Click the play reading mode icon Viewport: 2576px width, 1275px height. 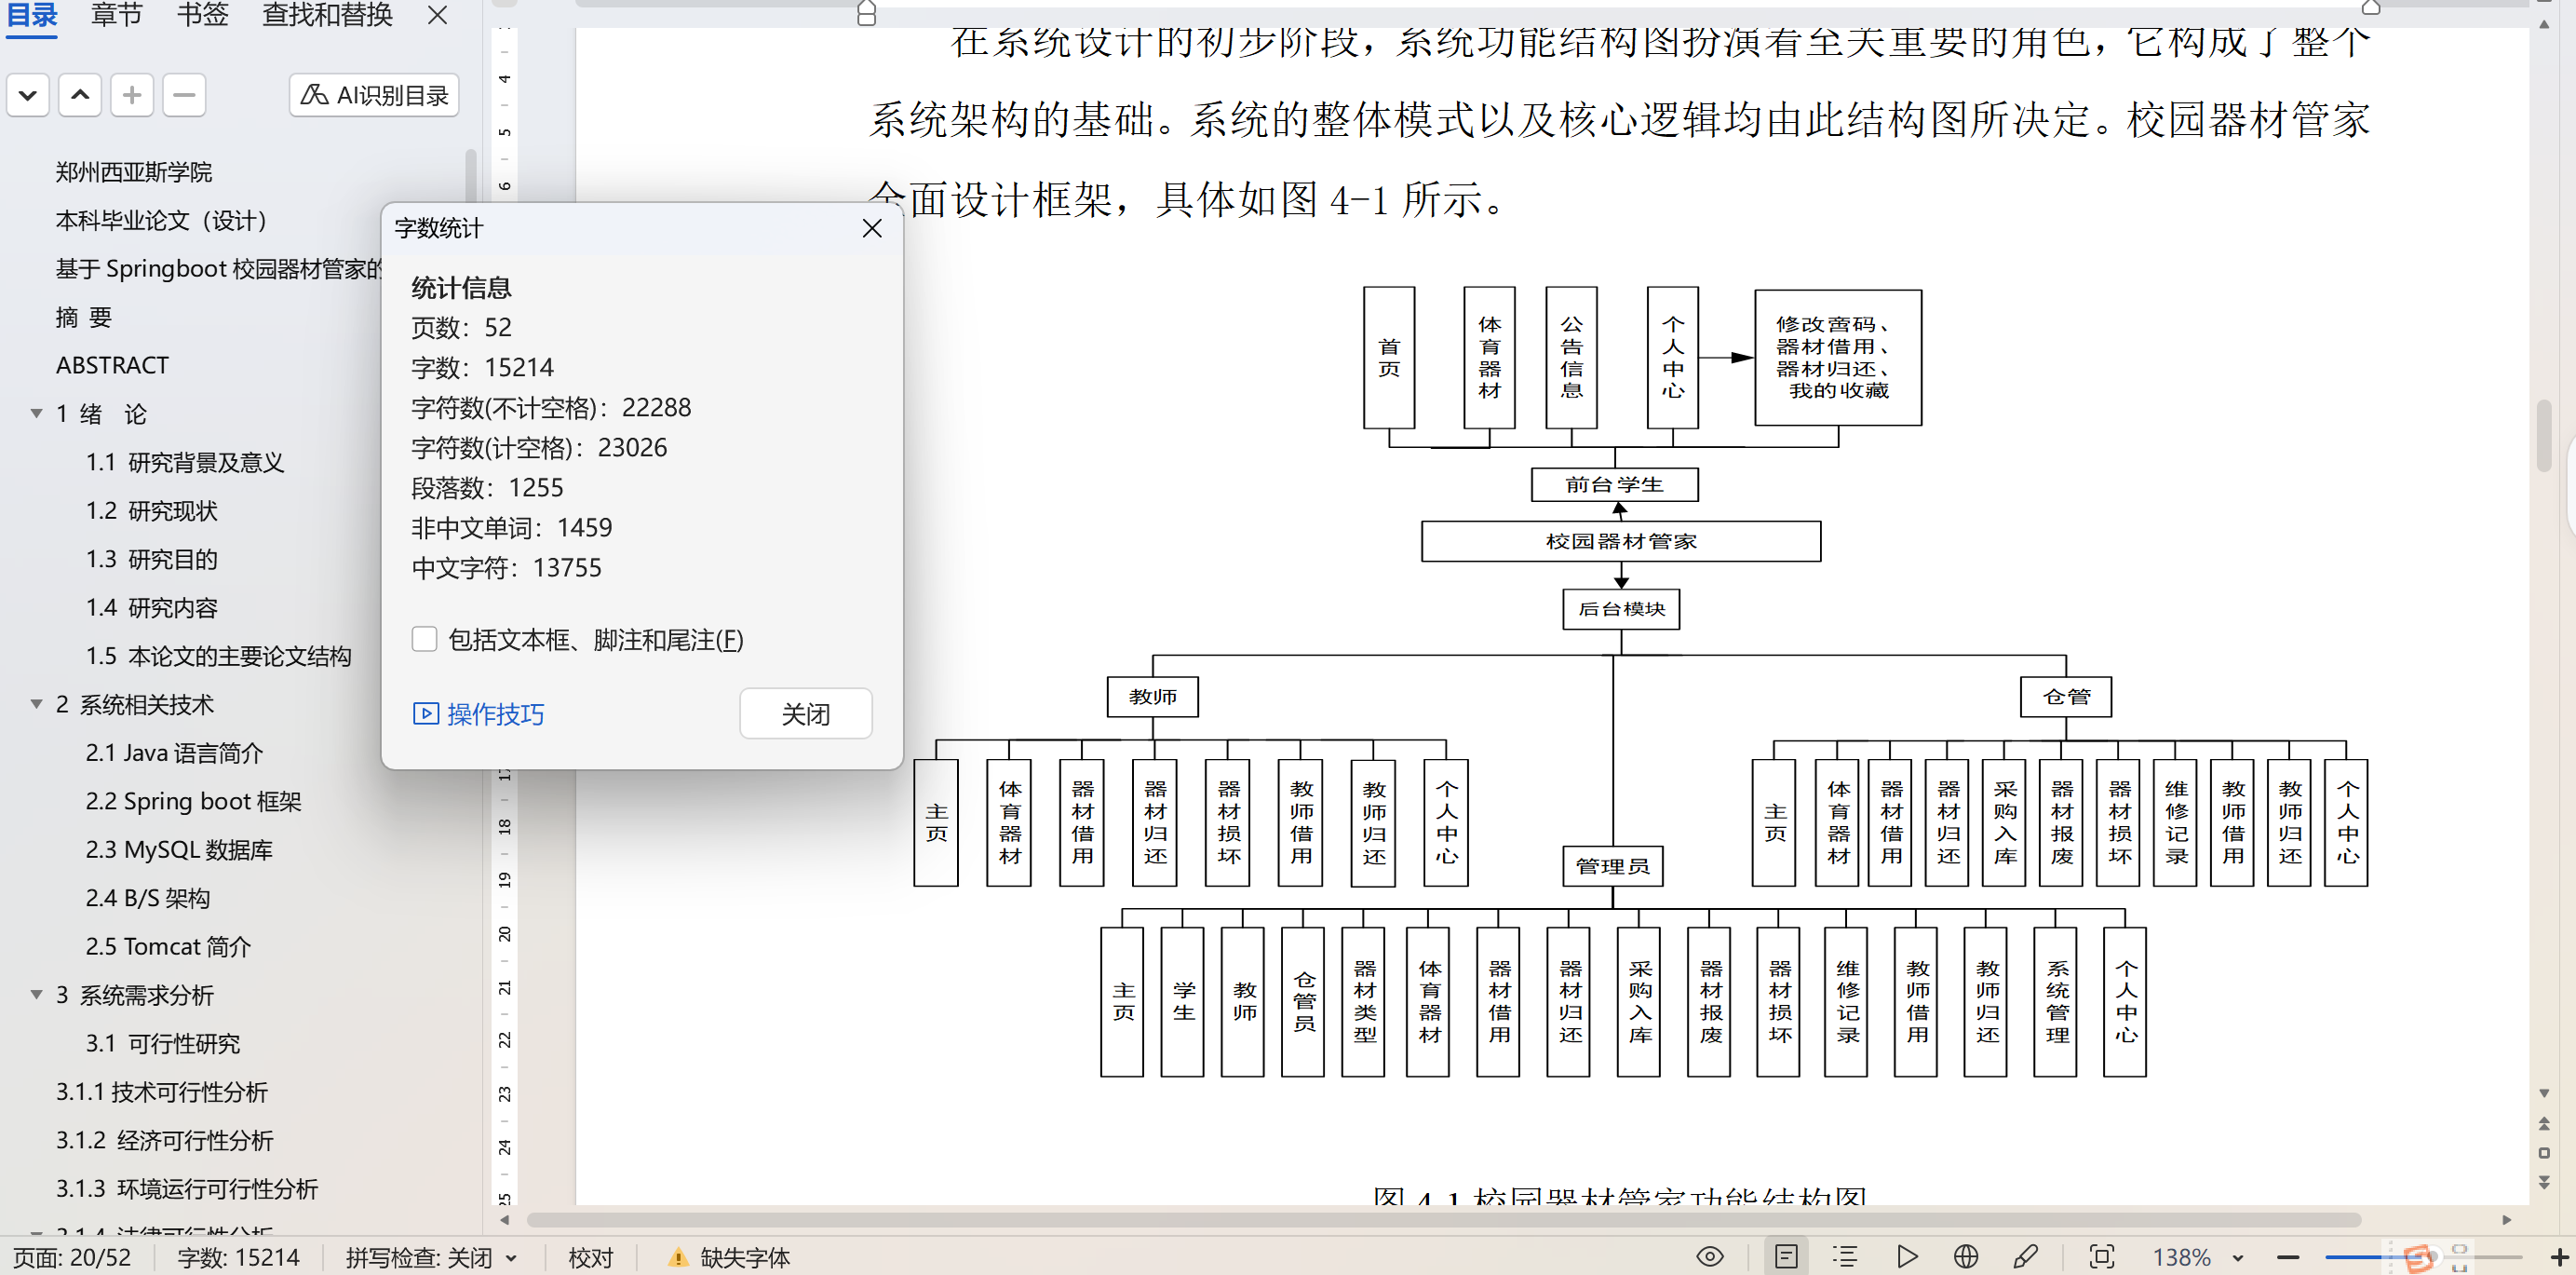tap(1906, 1257)
